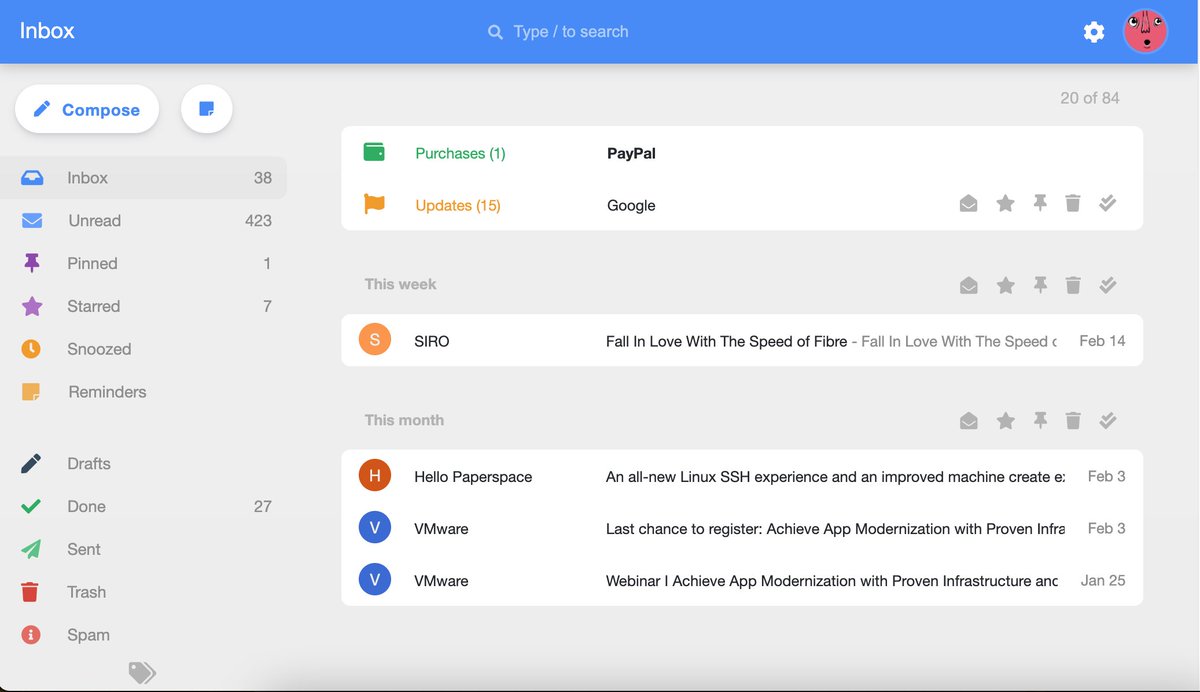
Task: Open the profile avatar menu
Action: point(1145,32)
